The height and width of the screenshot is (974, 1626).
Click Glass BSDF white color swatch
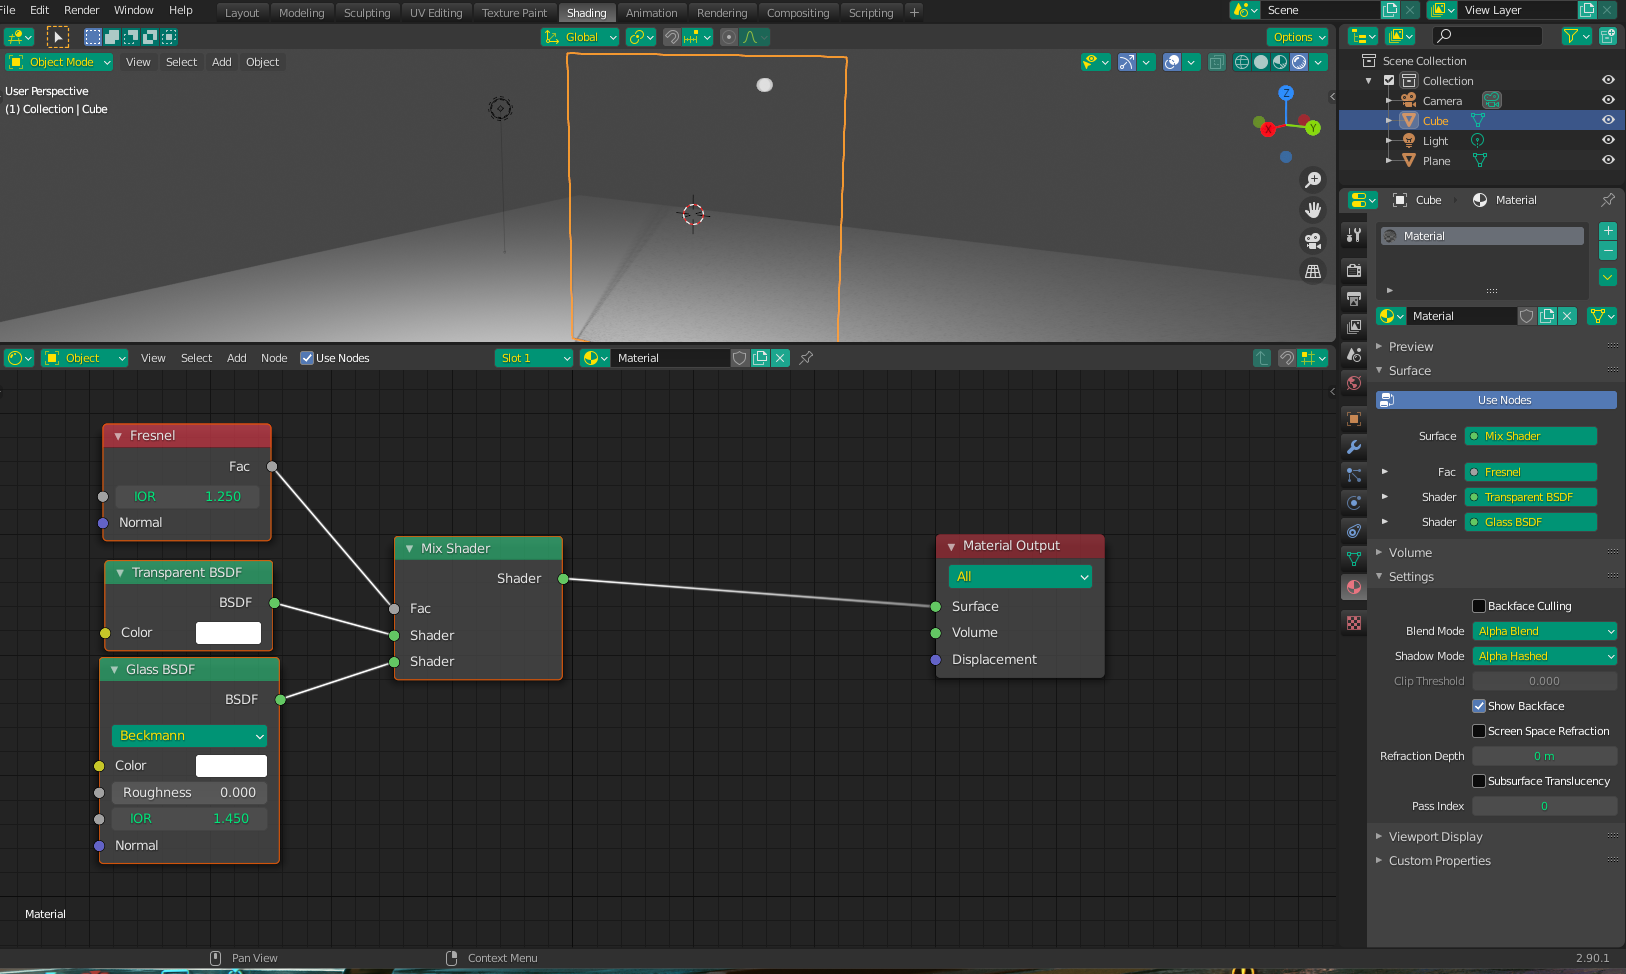click(231, 766)
